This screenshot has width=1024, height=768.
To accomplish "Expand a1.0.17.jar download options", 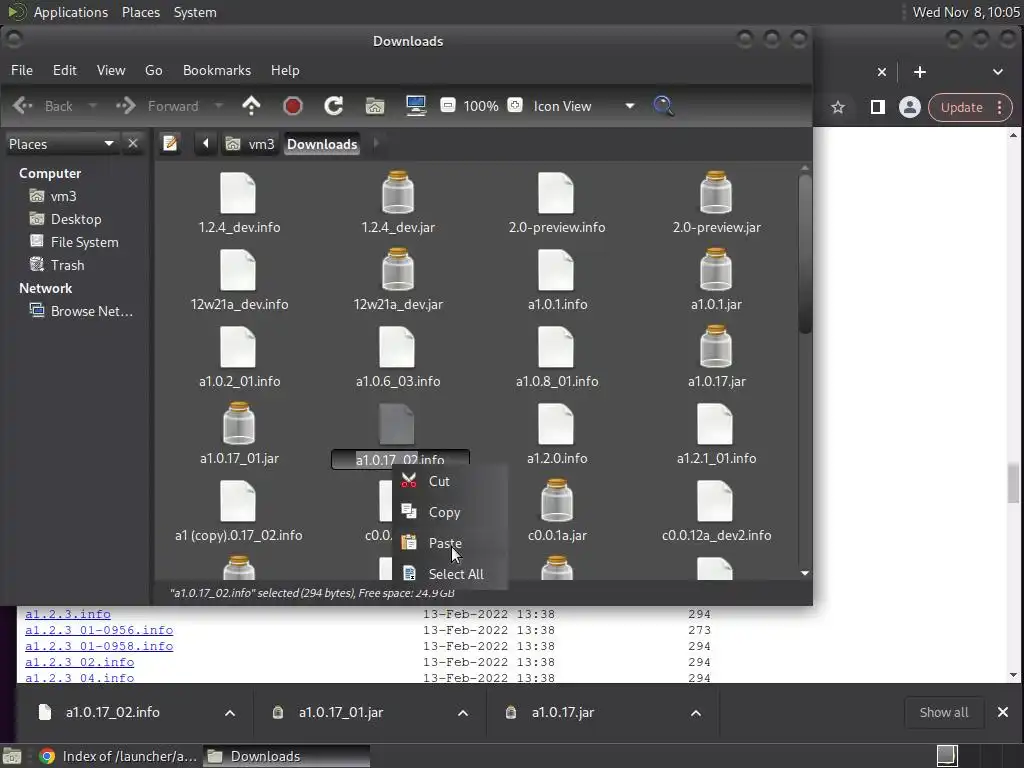I will click(696, 712).
